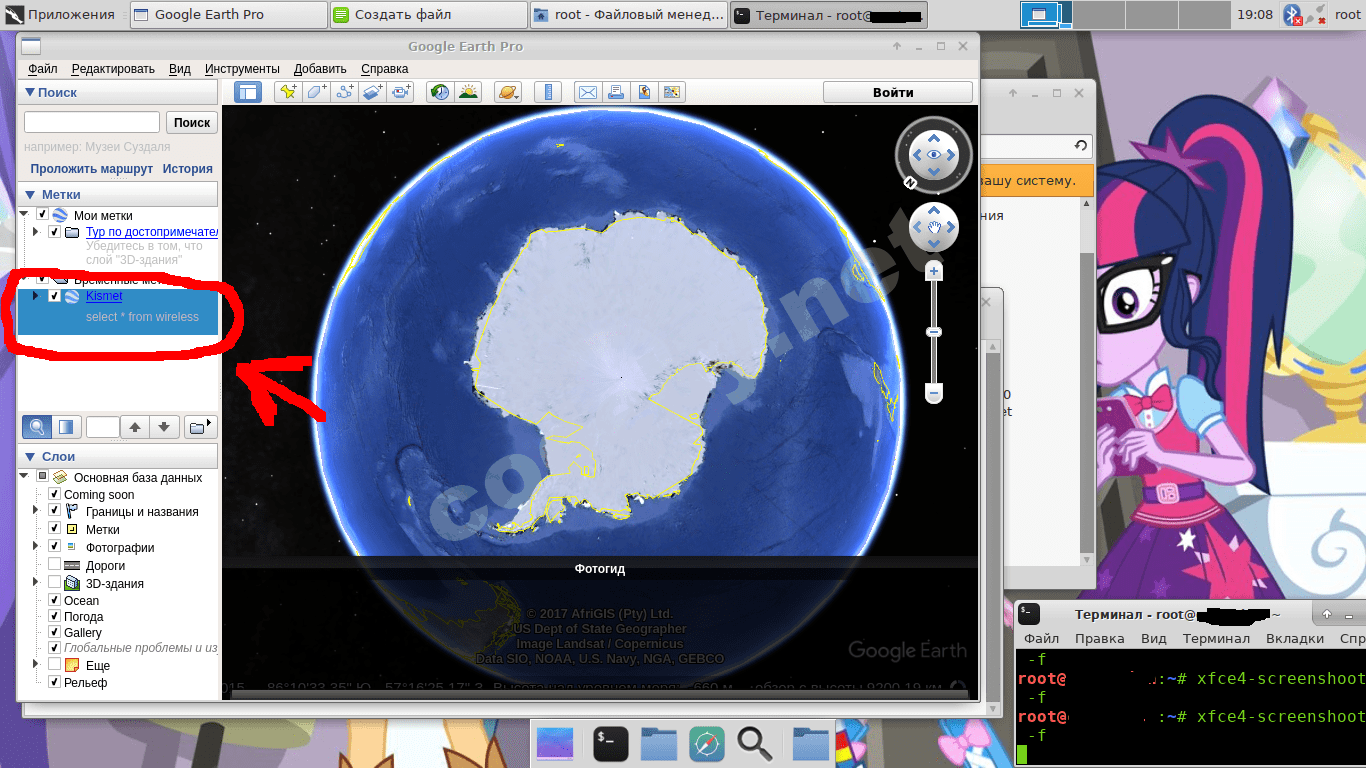This screenshot has height=768, width=1366.
Task: Enable the Дороги layer checkbox
Action: (55, 565)
